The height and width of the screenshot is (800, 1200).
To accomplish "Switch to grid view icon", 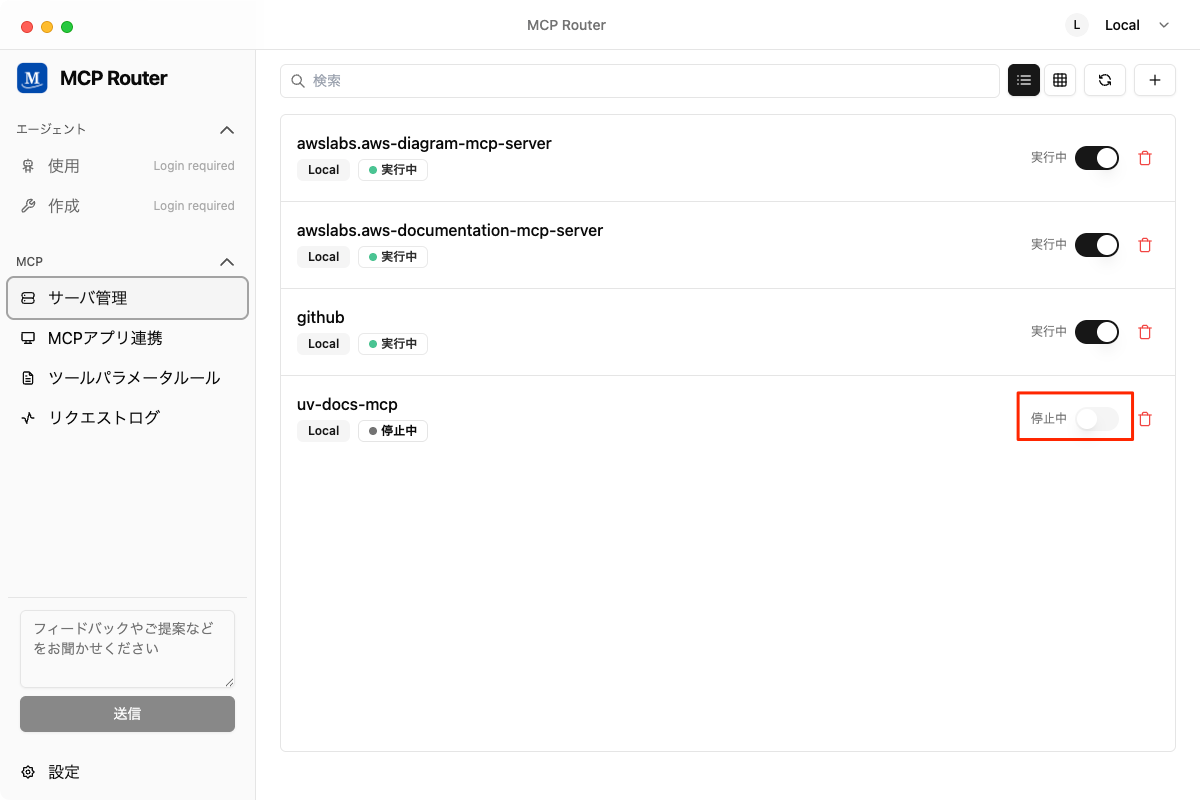I will (1060, 80).
